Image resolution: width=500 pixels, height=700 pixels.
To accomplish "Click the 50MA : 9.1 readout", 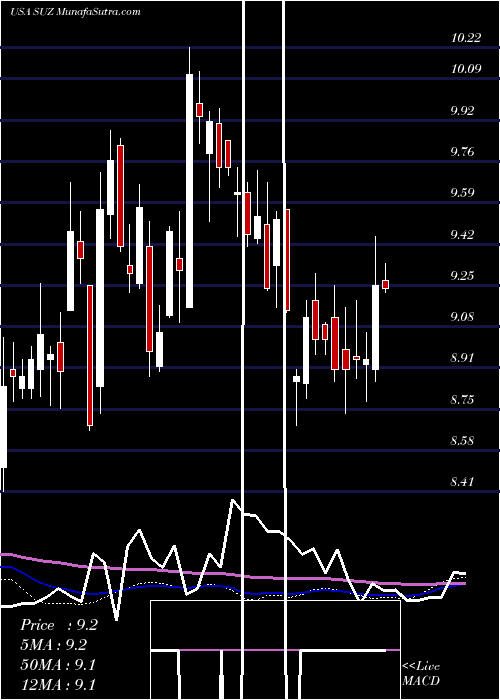I will pos(58,665).
